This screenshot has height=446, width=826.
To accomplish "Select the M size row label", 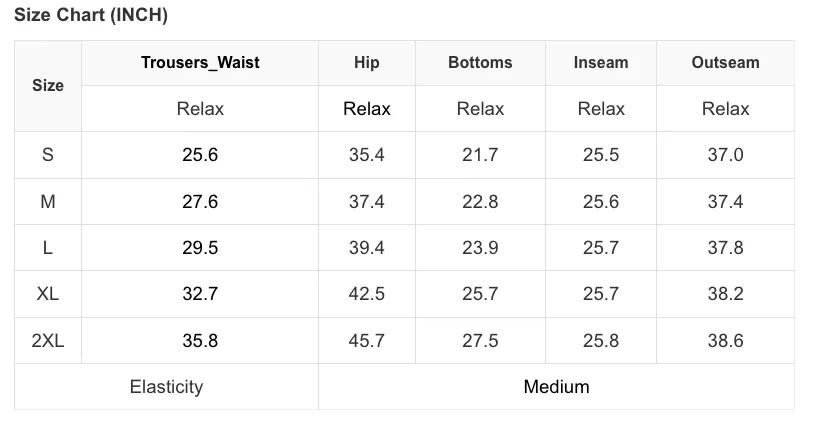I will pyautogui.click(x=48, y=201).
